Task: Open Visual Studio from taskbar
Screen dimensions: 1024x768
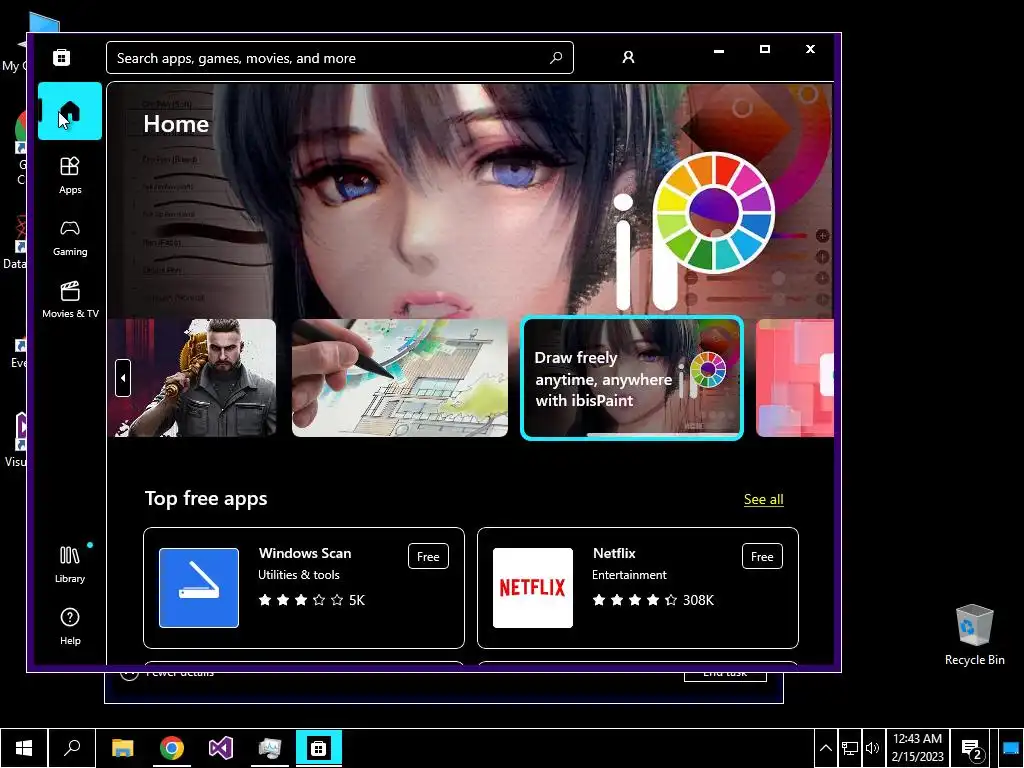Action: tap(221, 748)
